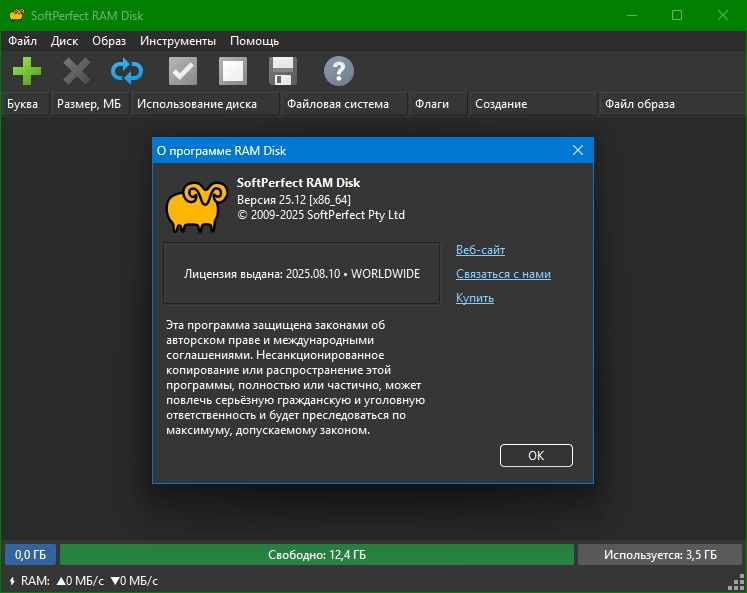747x593 pixels.
Task: Minimize the SoftPerfect RAM Disk window
Action: (x=632, y=15)
